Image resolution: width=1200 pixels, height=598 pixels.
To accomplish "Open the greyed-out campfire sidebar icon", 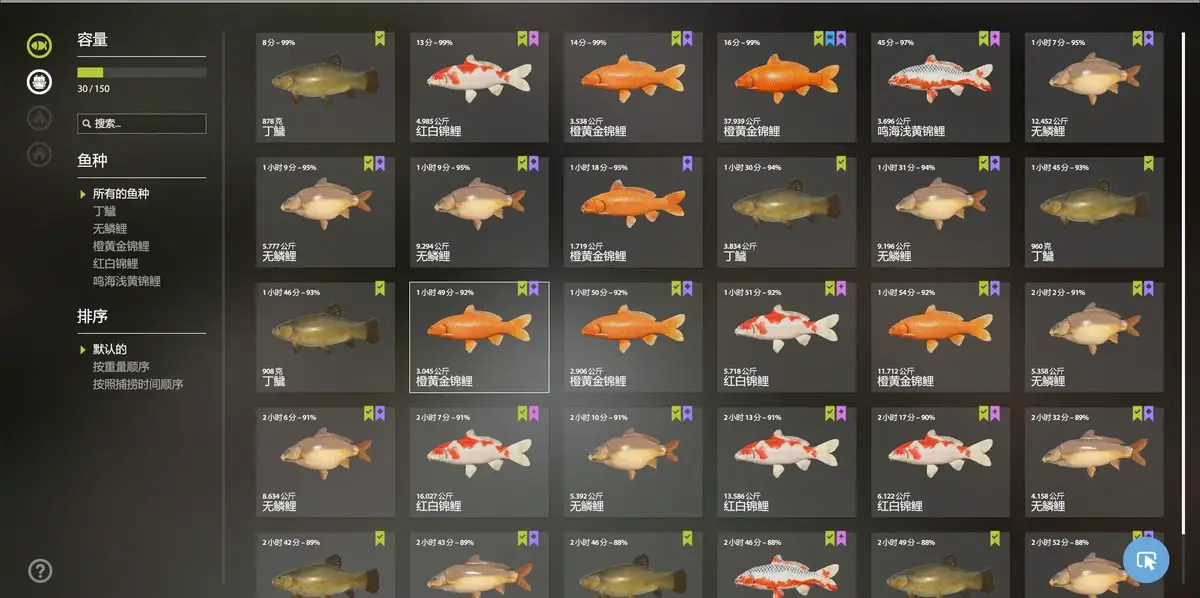I will click(40, 117).
